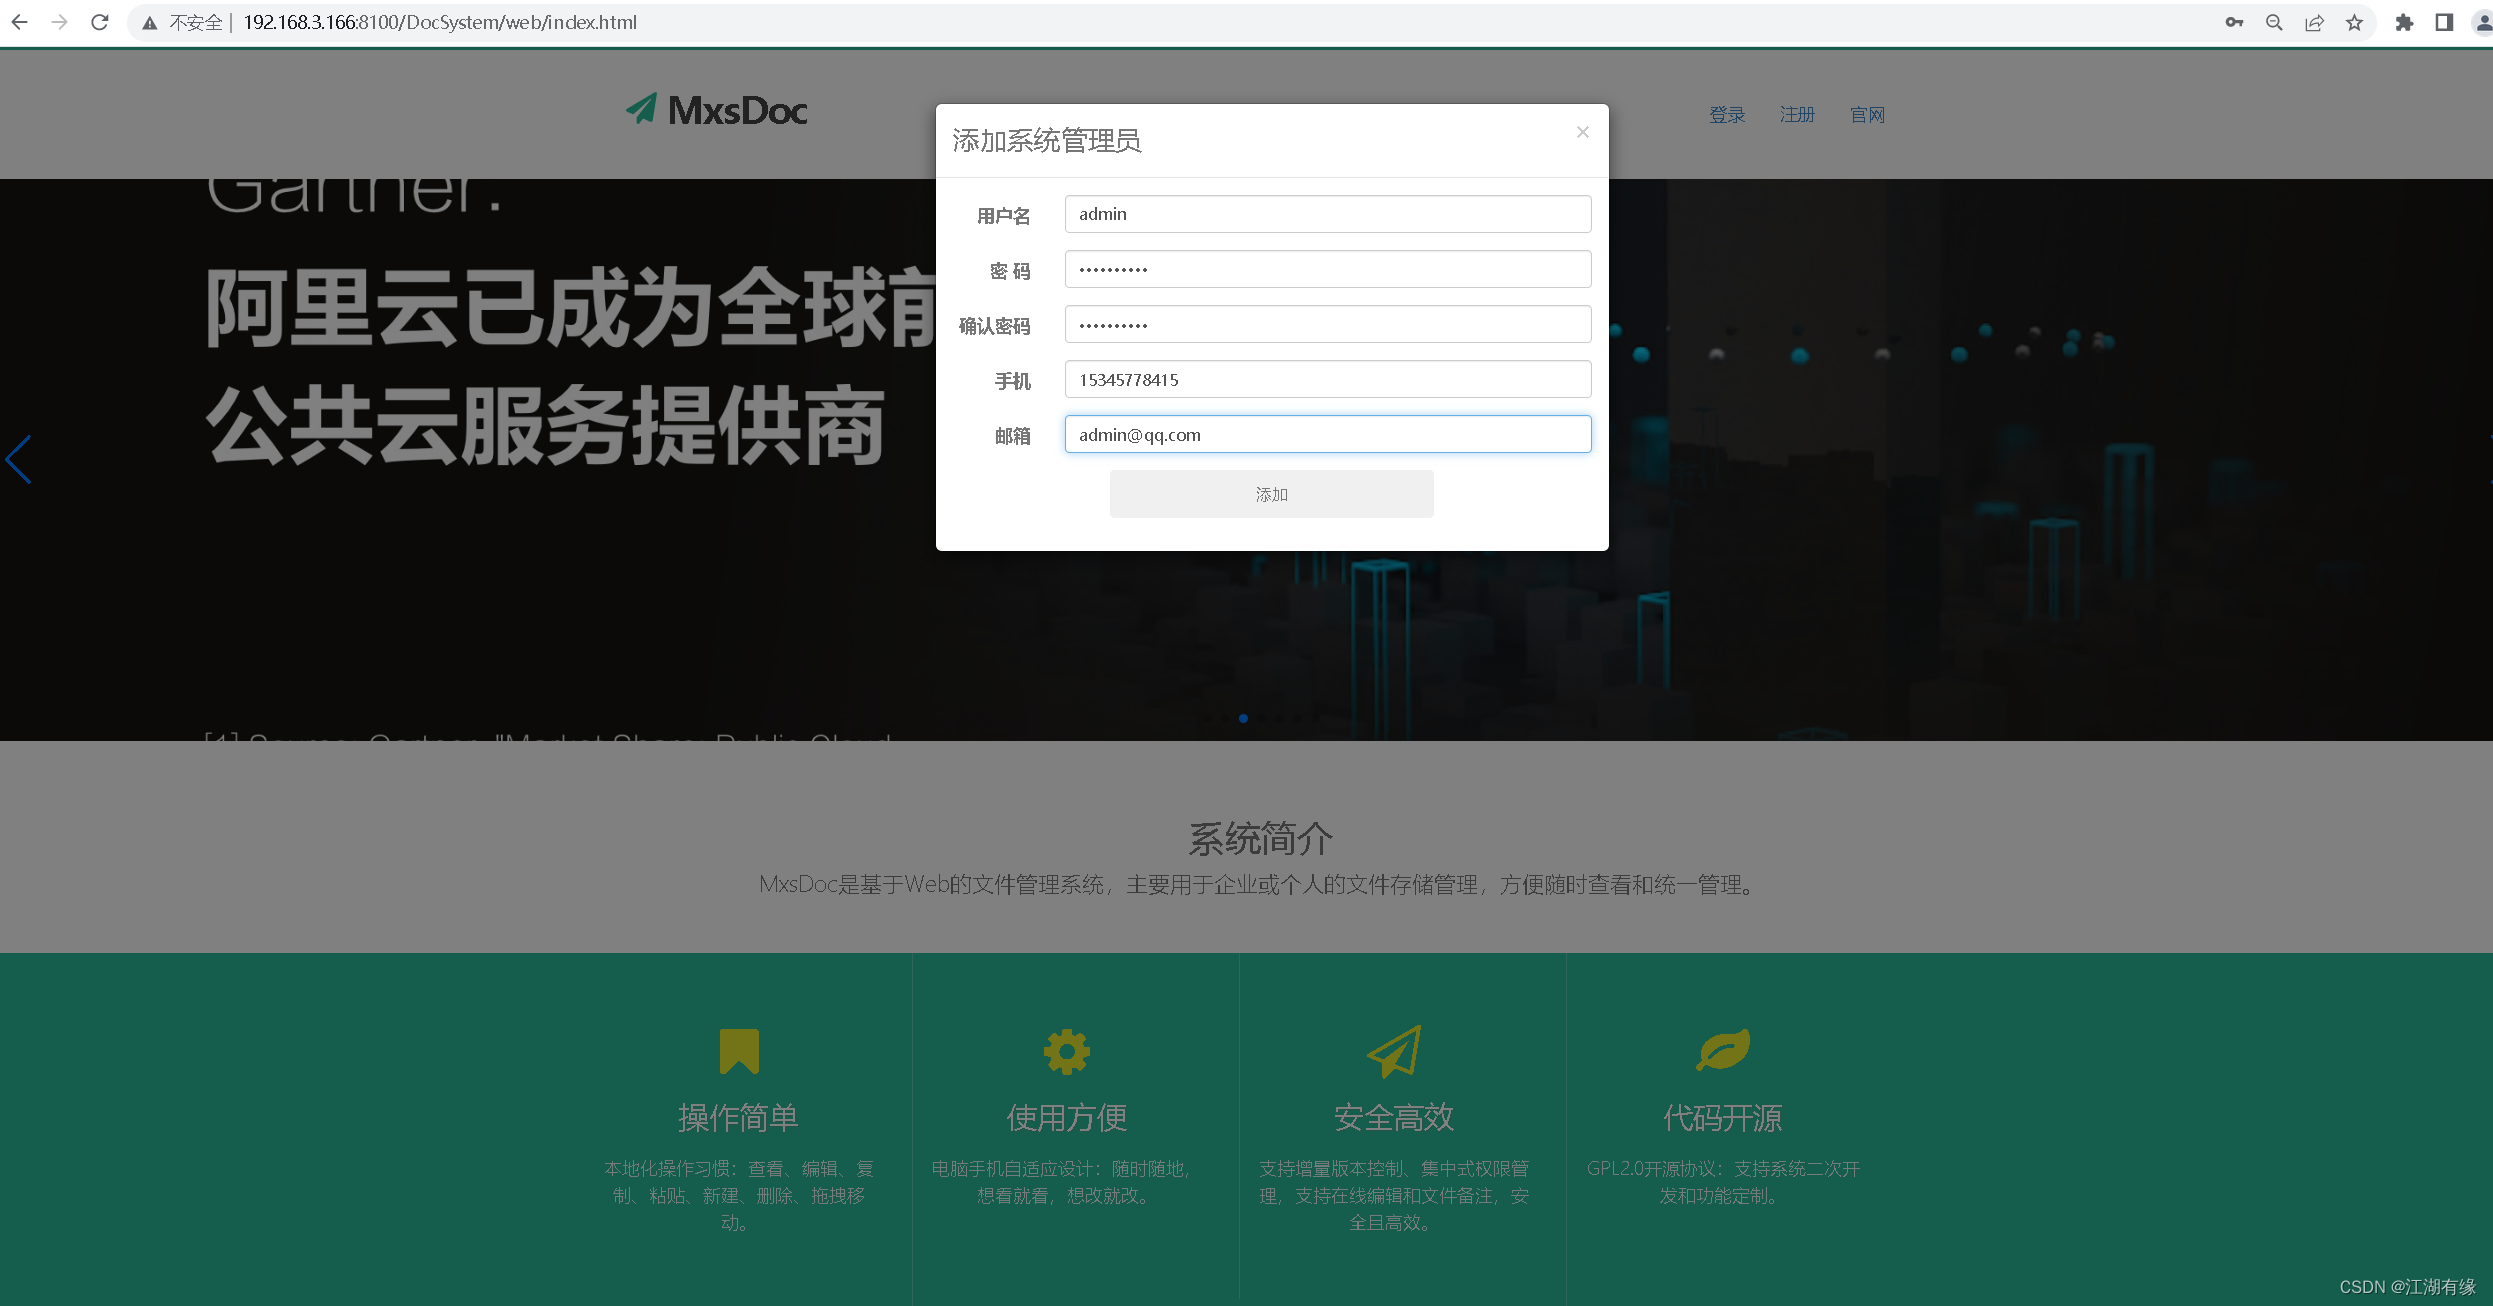
Task: Open the 登录 navigation item
Action: pos(1726,114)
